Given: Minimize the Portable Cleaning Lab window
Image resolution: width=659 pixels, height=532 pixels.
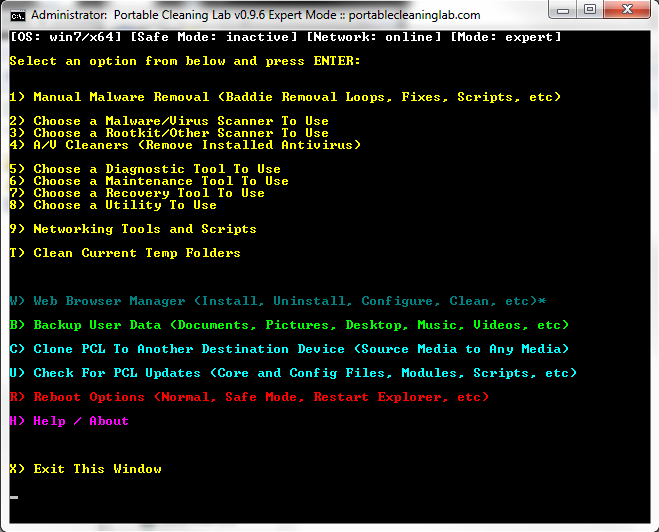Looking at the screenshot, I should (x=563, y=10).
